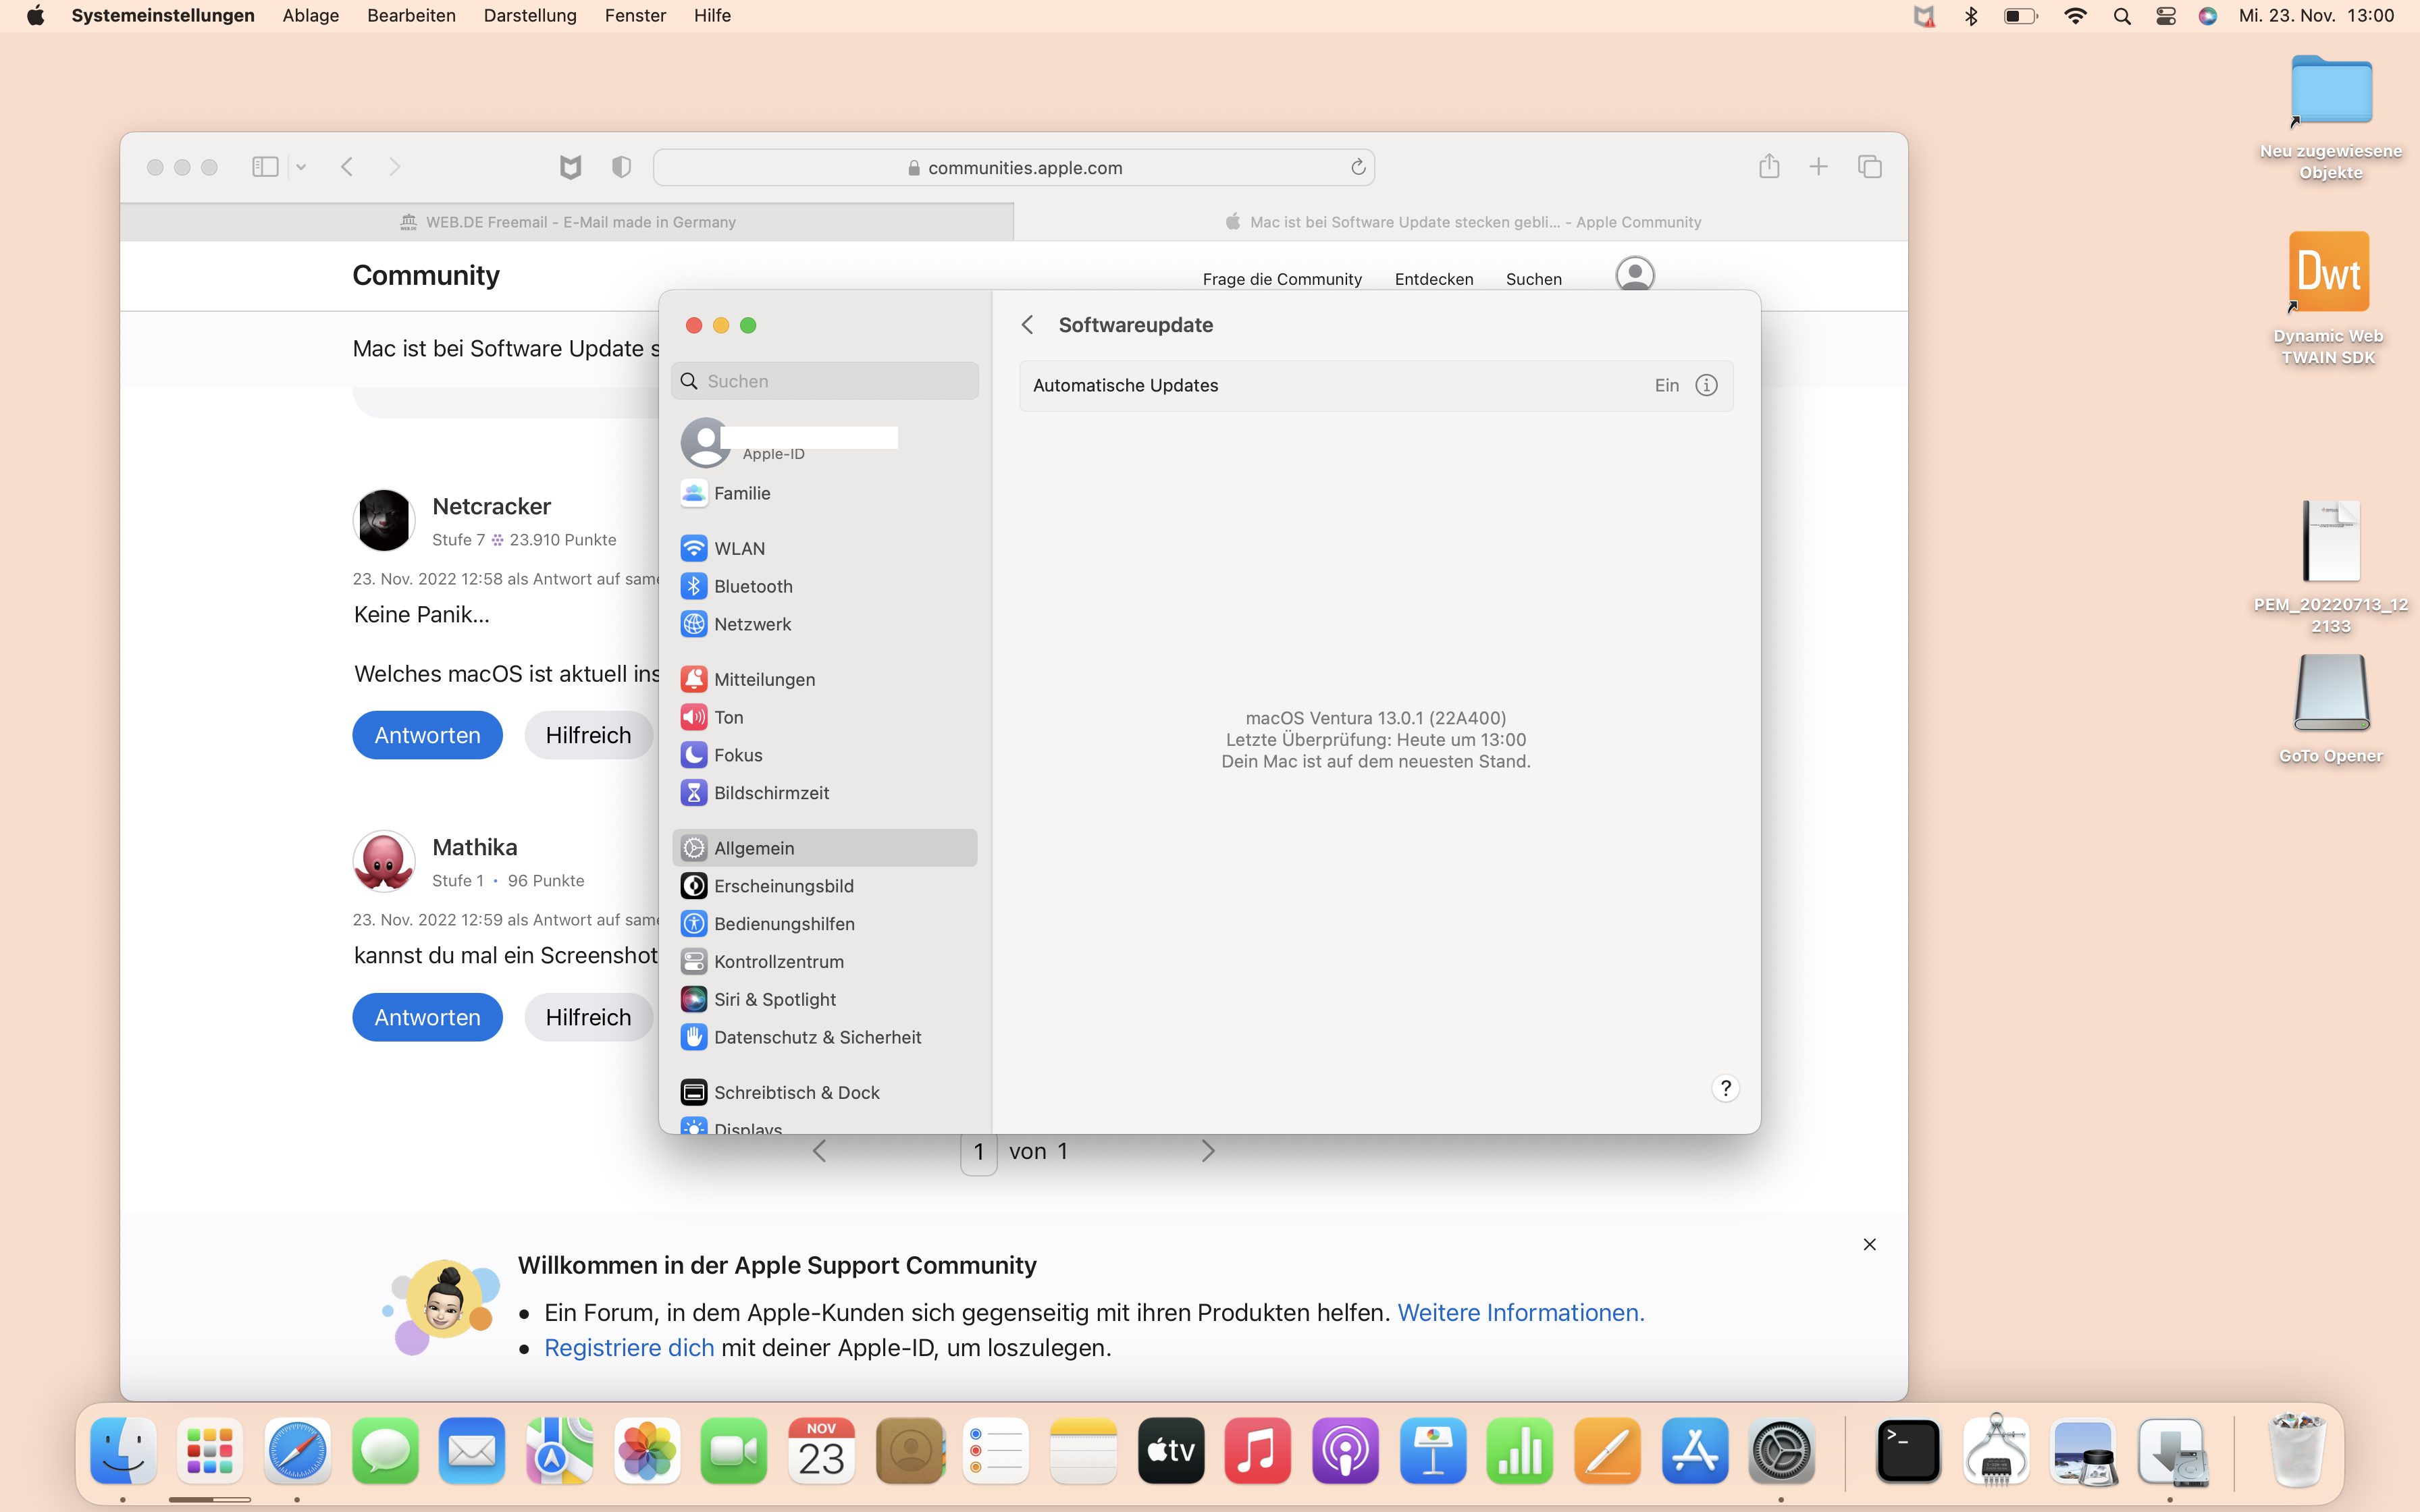Viewport: 2420px width, 1512px height.
Task: Dismiss the welcome community banner
Action: 1869,1244
